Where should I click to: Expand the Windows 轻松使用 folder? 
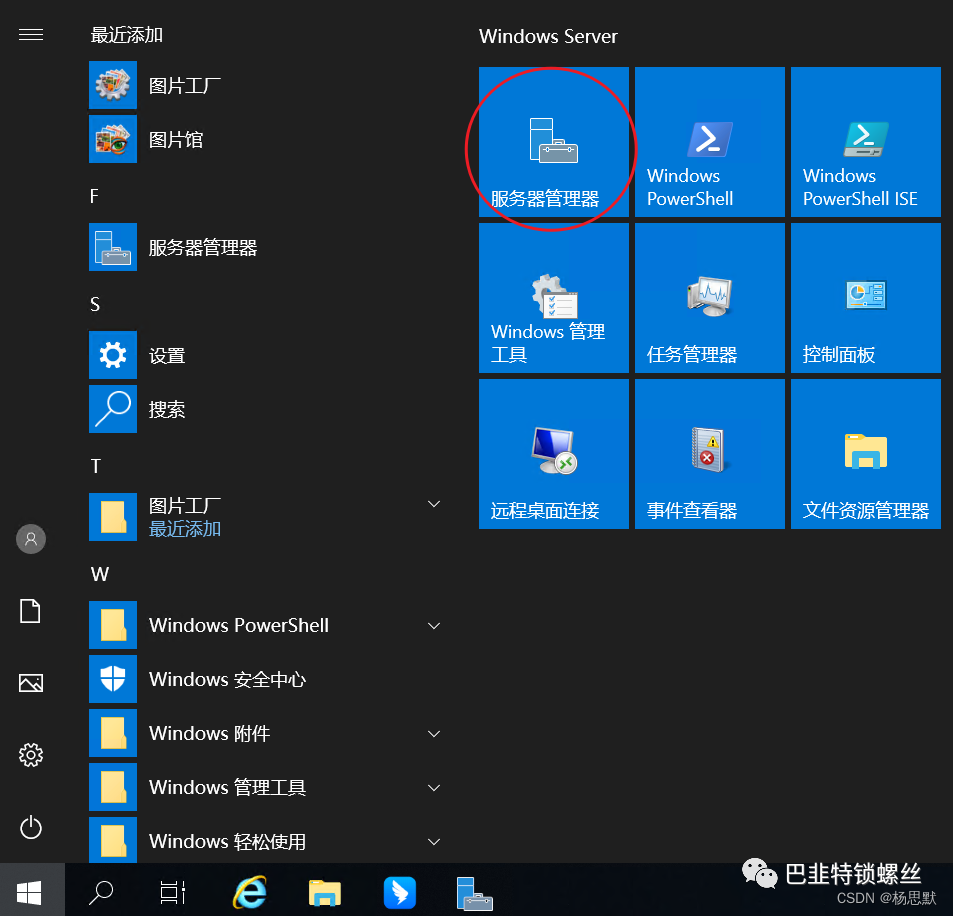434,842
